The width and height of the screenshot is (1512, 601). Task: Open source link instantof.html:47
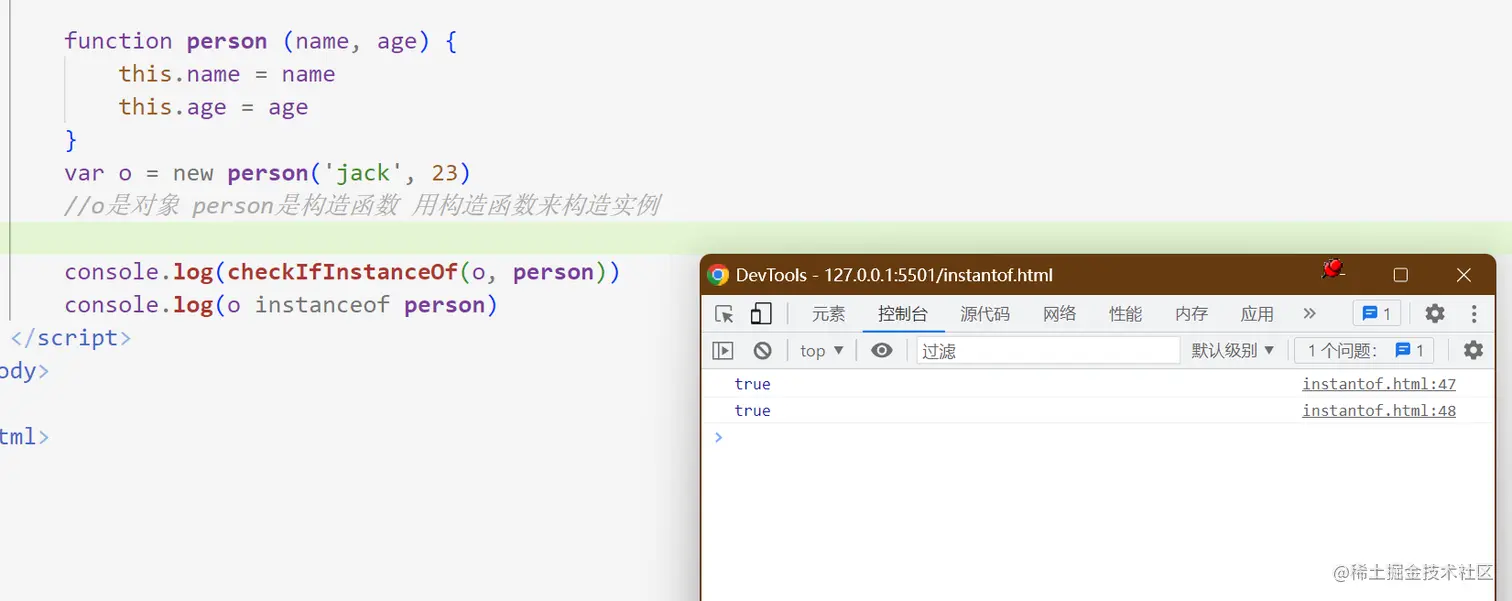tap(1379, 384)
